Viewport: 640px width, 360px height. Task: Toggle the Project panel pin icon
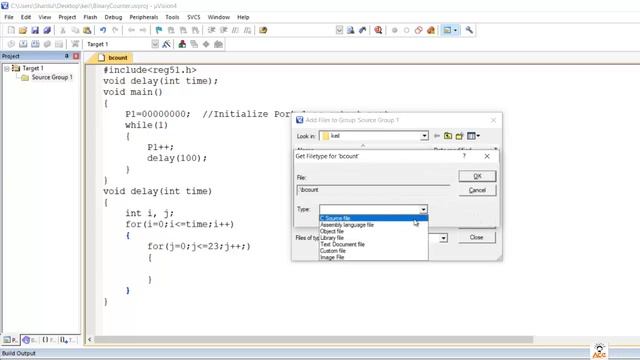(x=67, y=56)
